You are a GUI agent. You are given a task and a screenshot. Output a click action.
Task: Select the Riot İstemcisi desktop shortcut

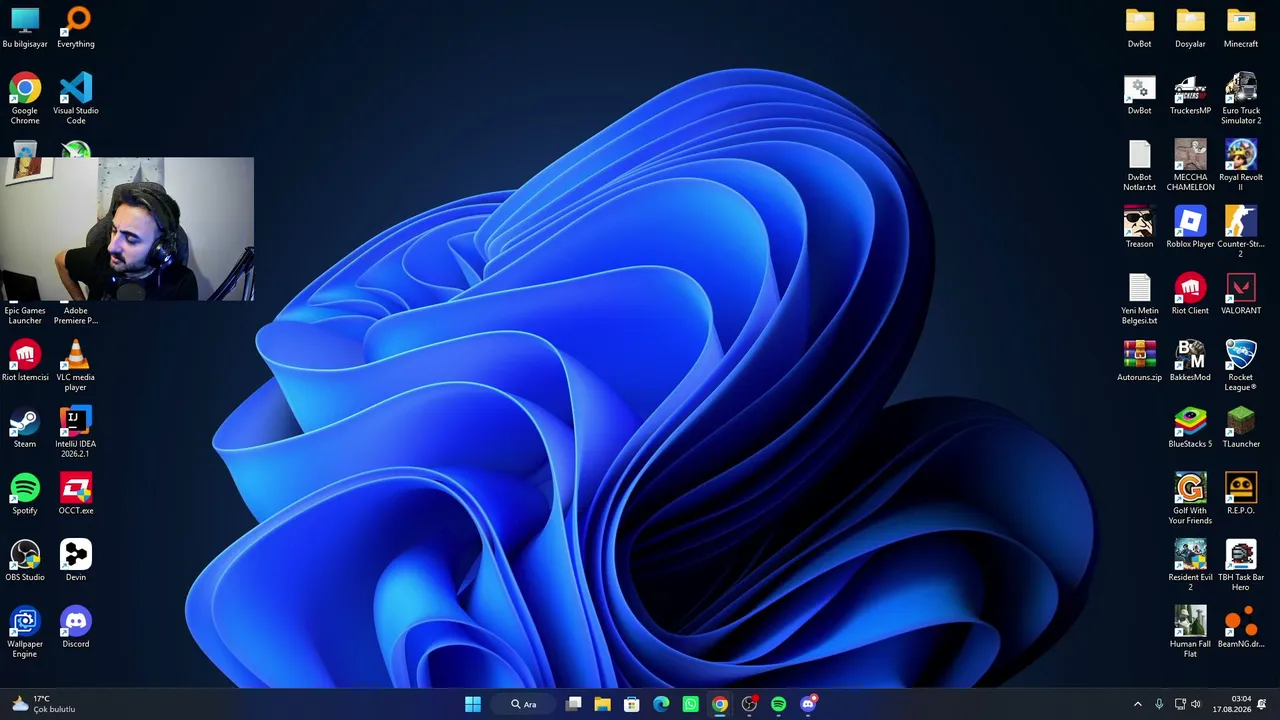point(25,361)
